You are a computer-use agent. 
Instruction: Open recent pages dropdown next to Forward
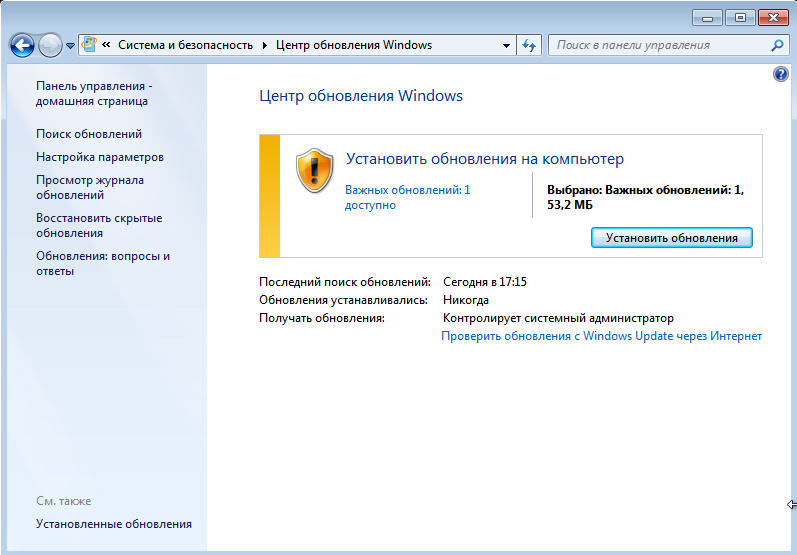click(x=71, y=46)
